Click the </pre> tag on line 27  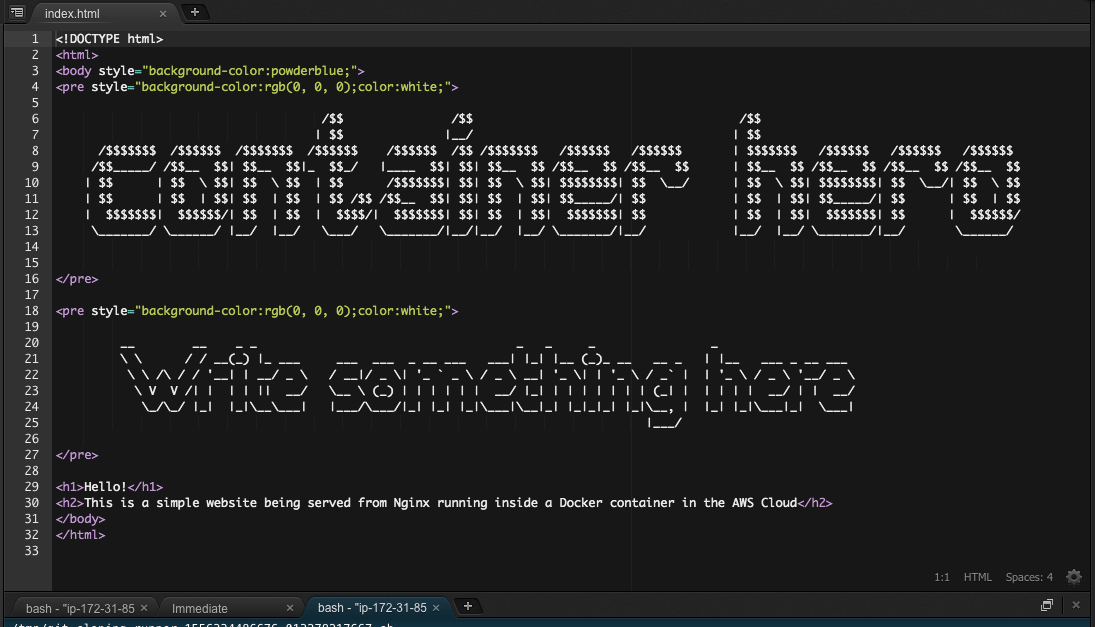[x=77, y=455]
